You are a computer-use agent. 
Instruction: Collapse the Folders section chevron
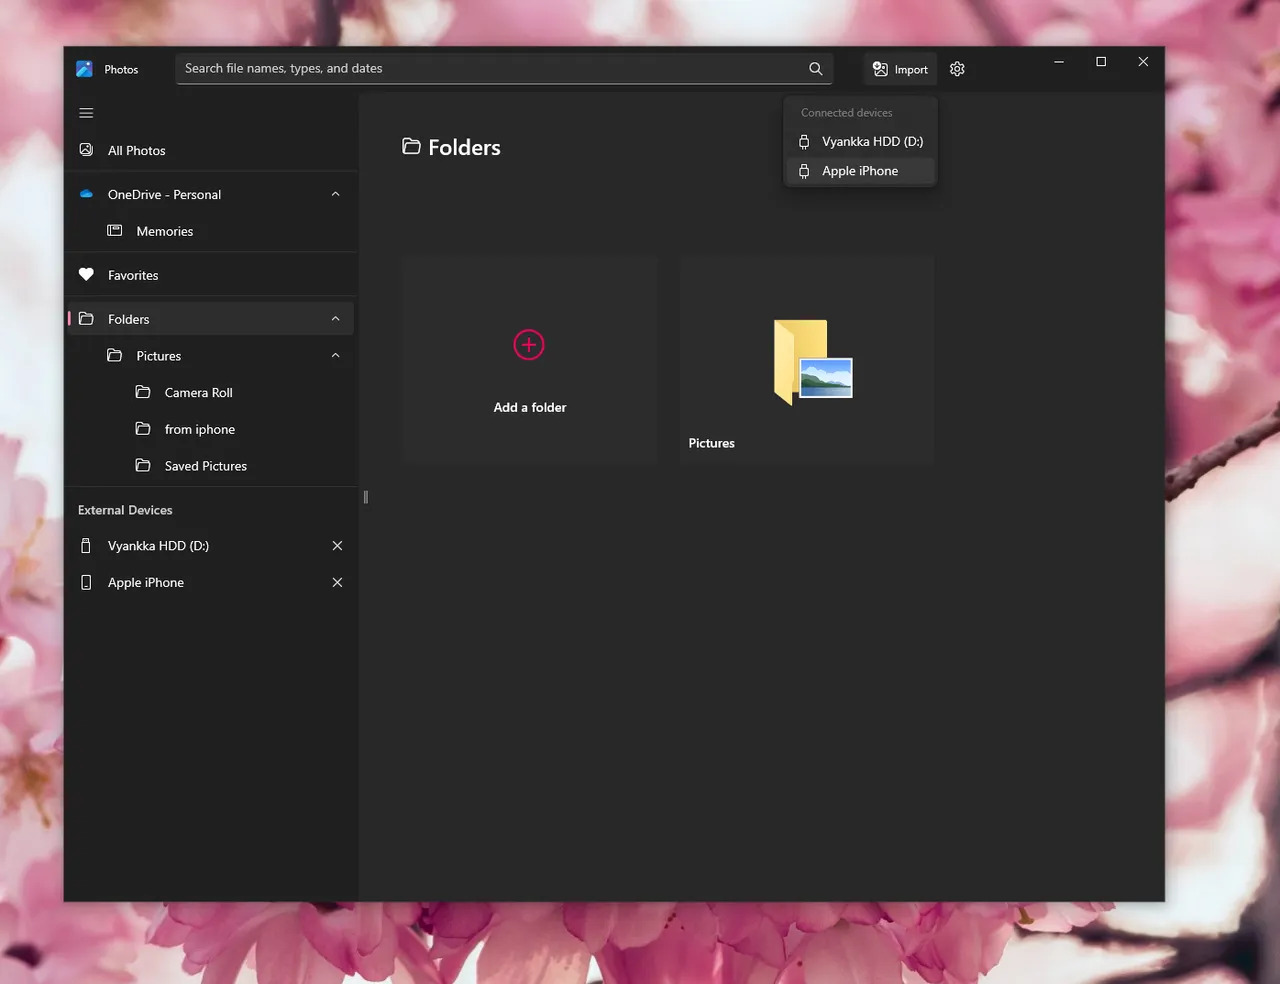(x=336, y=319)
